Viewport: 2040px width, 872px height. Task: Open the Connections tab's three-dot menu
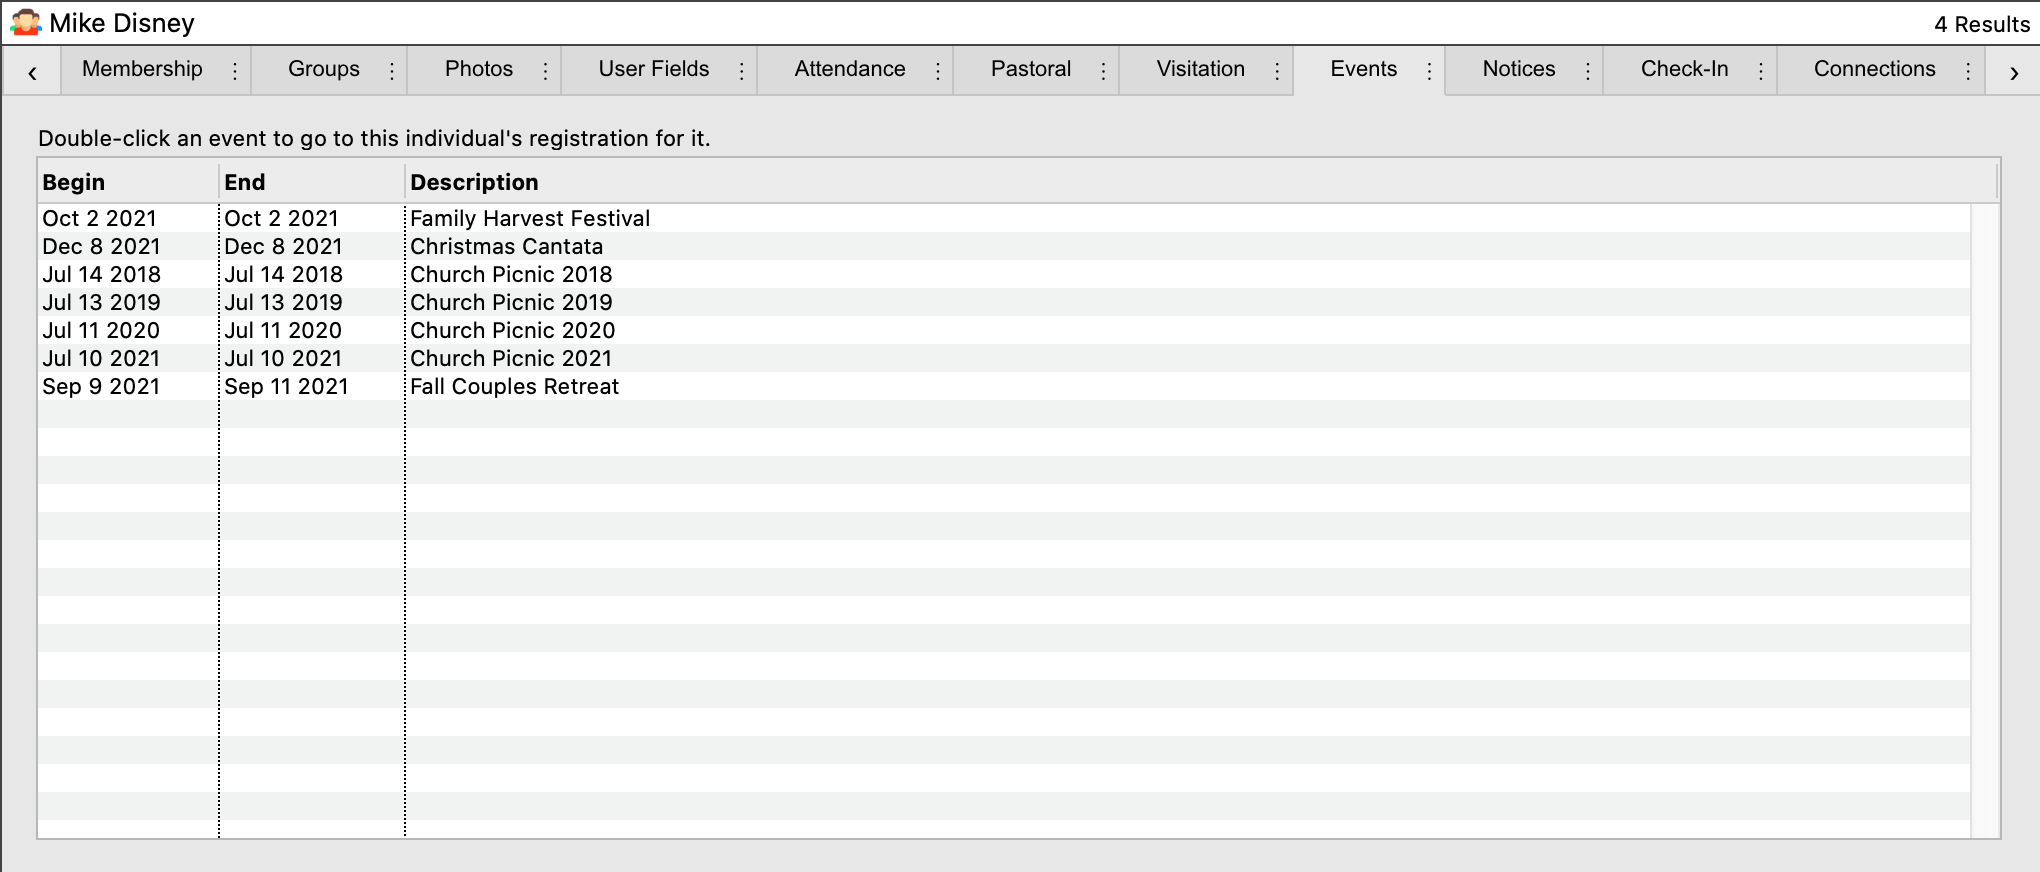click(x=1968, y=71)
